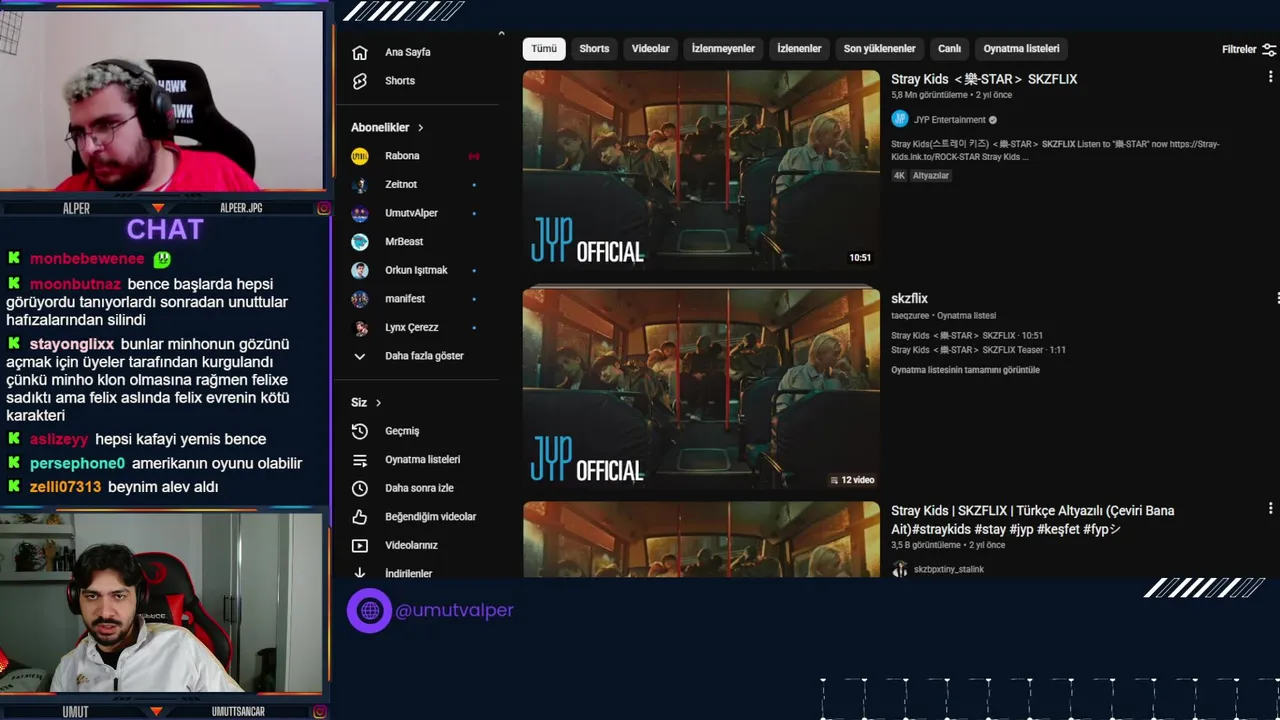Image resolution: width=1280 pixels, height=720 pixels.
Task: Click chat username monbebewenee
Action: (87, 259)
